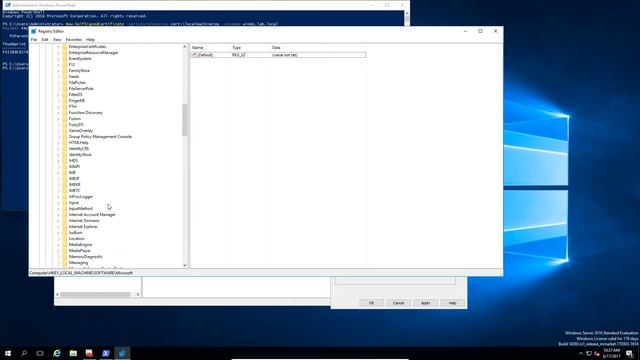Click Apply in the background dialog

(425, 303)
